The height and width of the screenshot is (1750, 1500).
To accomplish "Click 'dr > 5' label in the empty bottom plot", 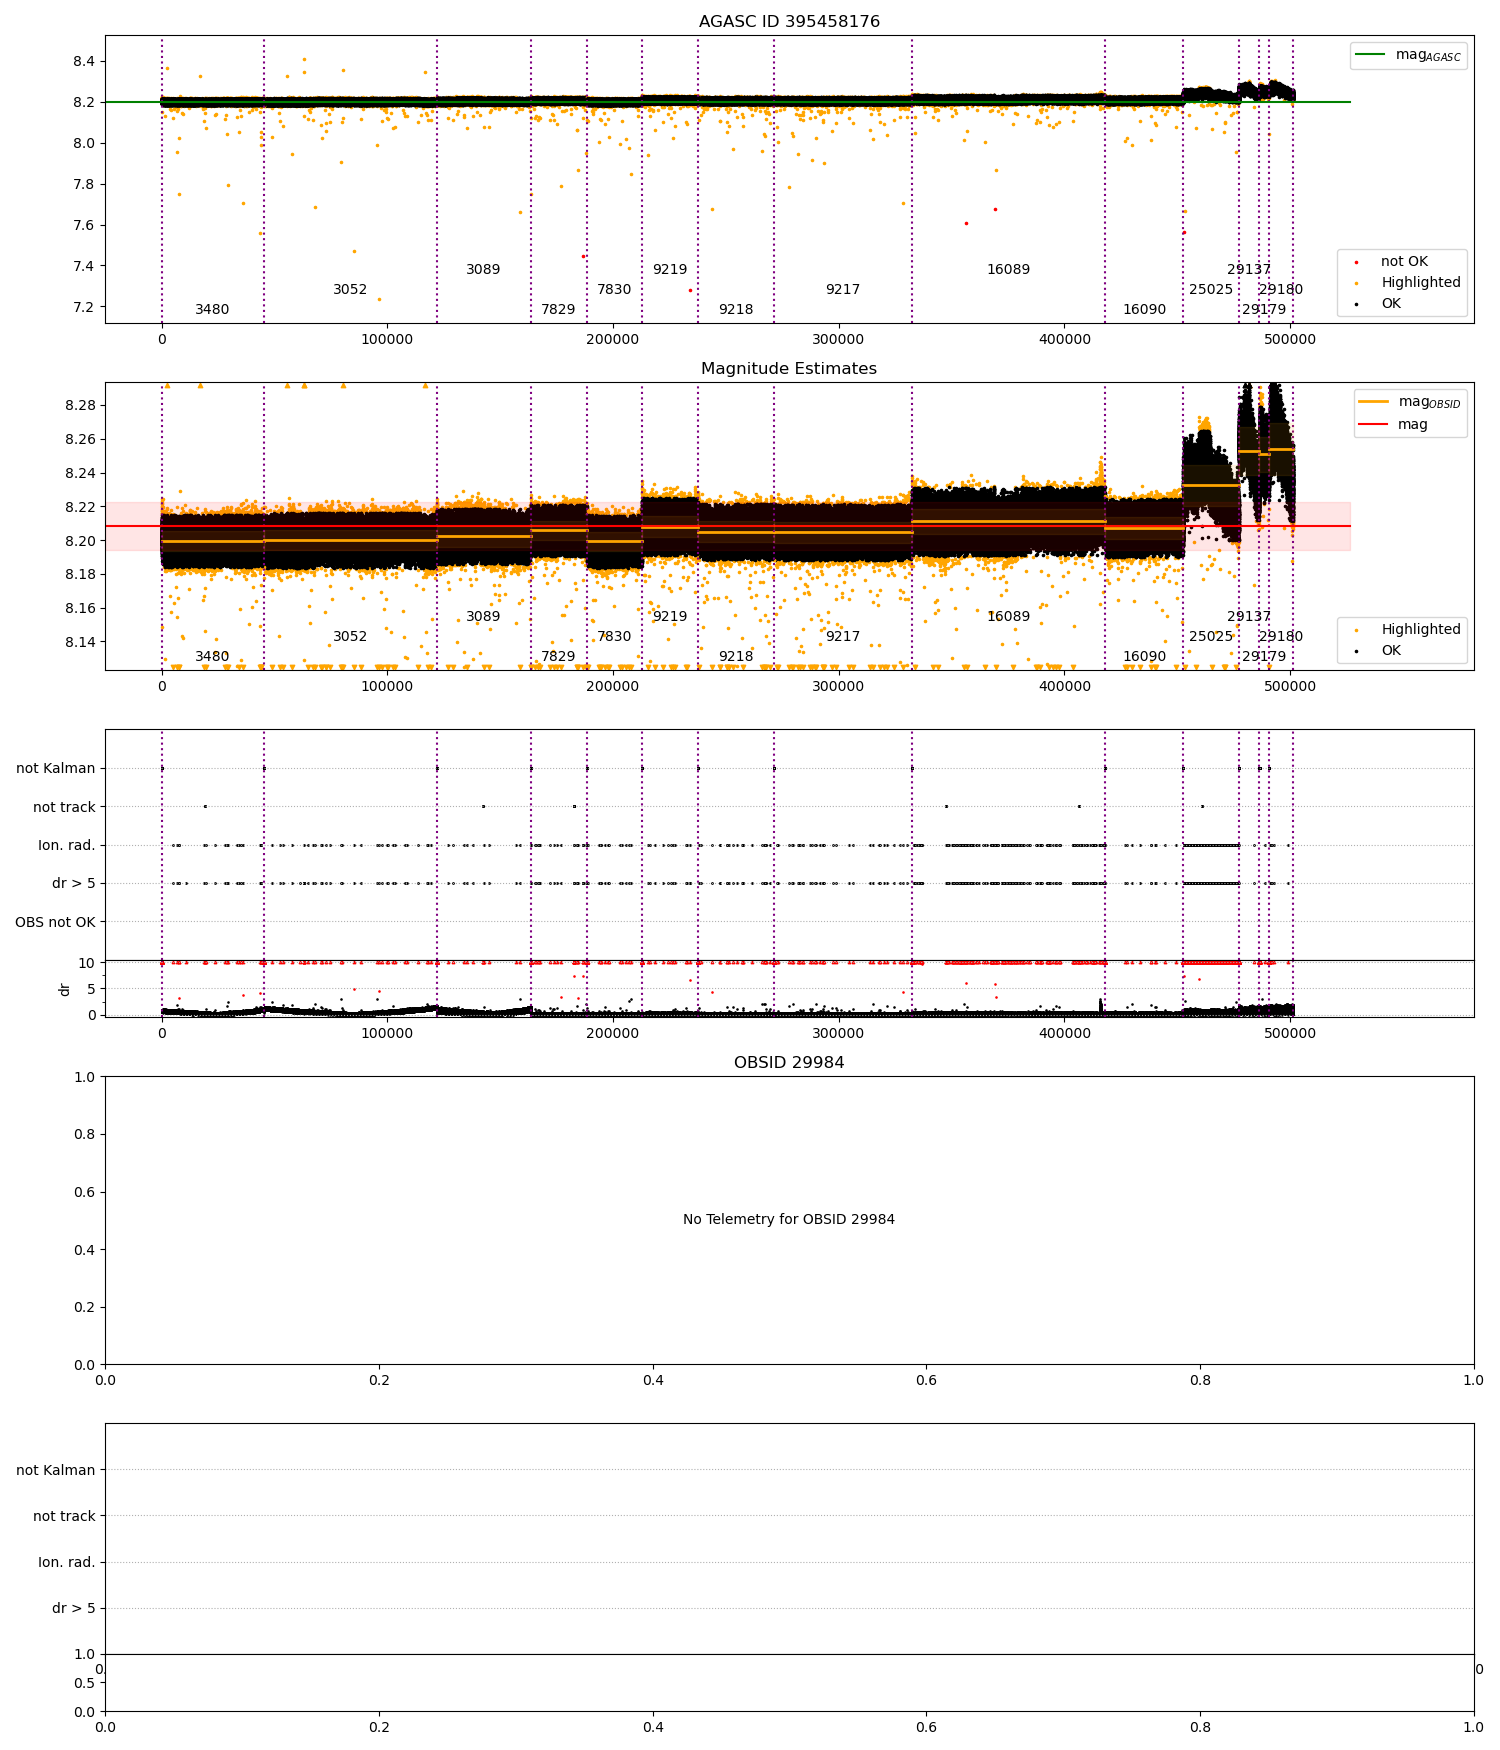I will click(74, 1609).
